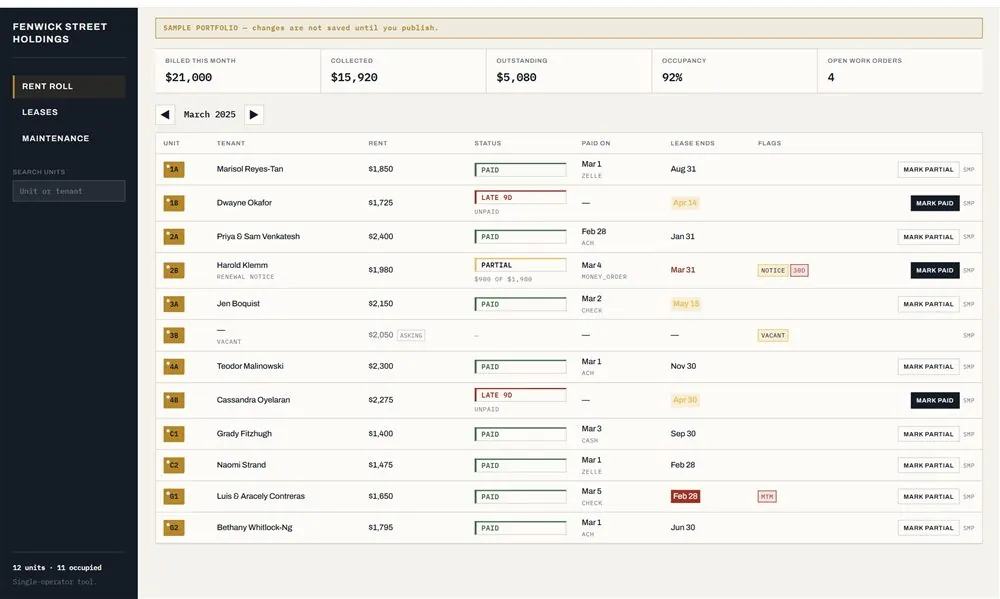Open unit C2 badge
The image size is (1000, 599).
[173, 465]
